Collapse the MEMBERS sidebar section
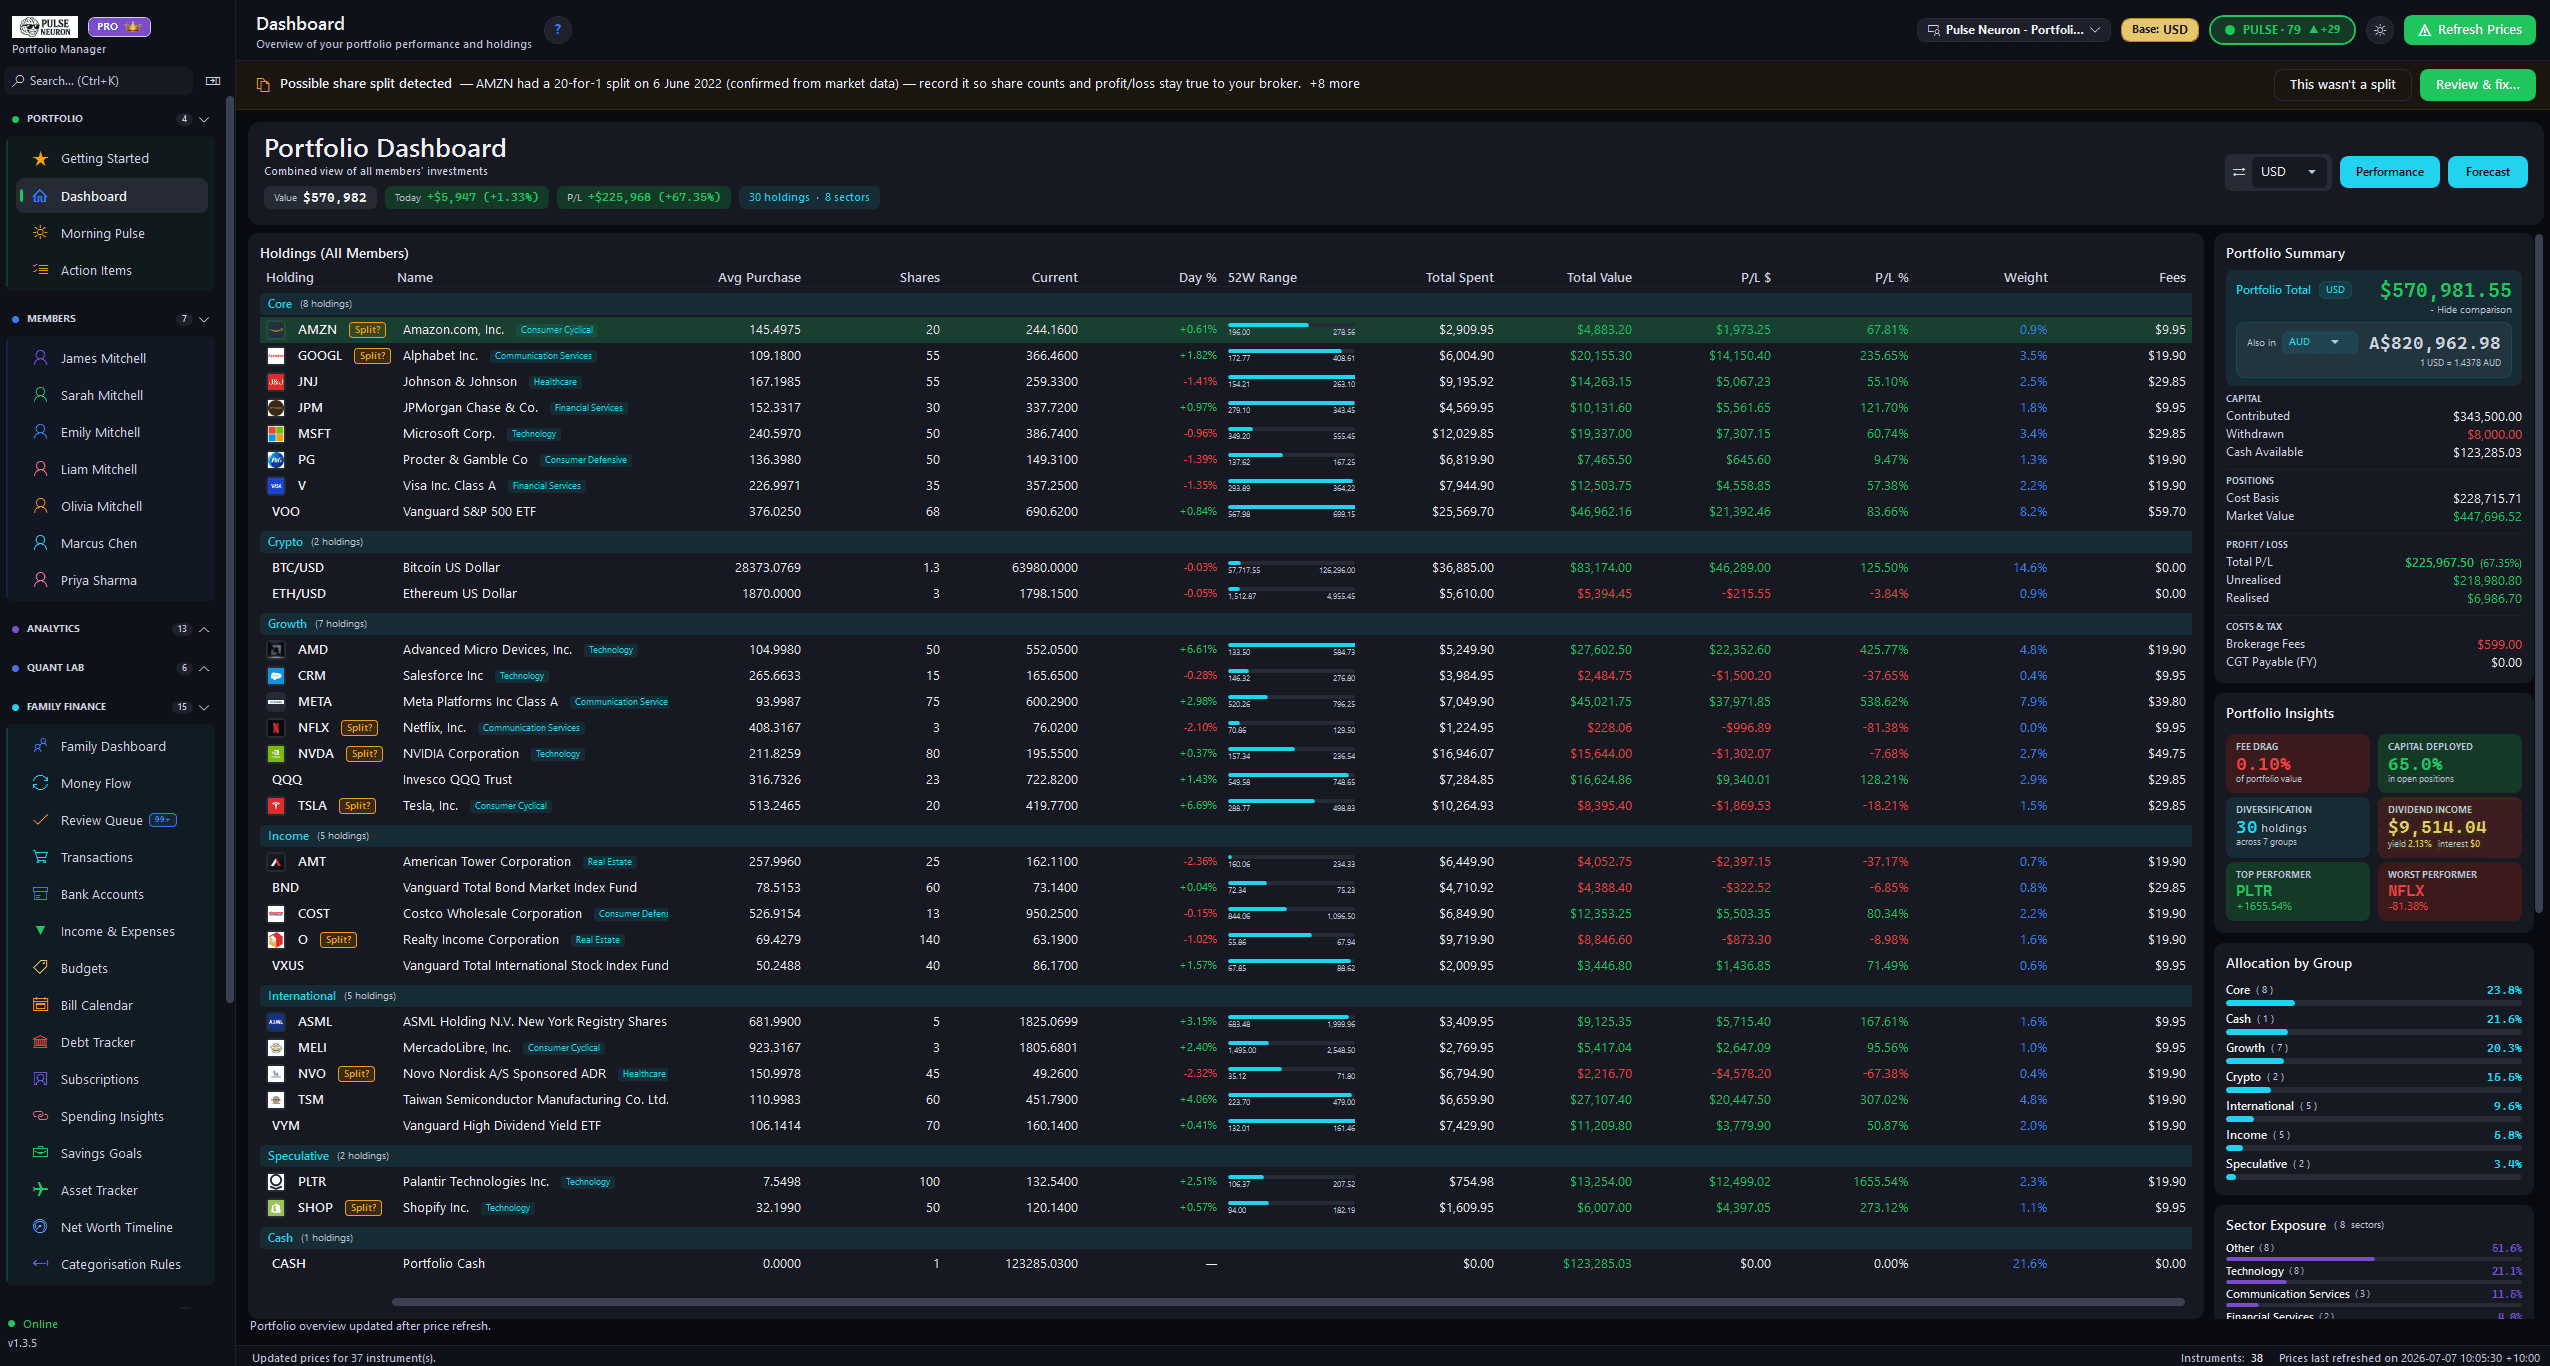The image size is (2550, 1366). (204, 319)
